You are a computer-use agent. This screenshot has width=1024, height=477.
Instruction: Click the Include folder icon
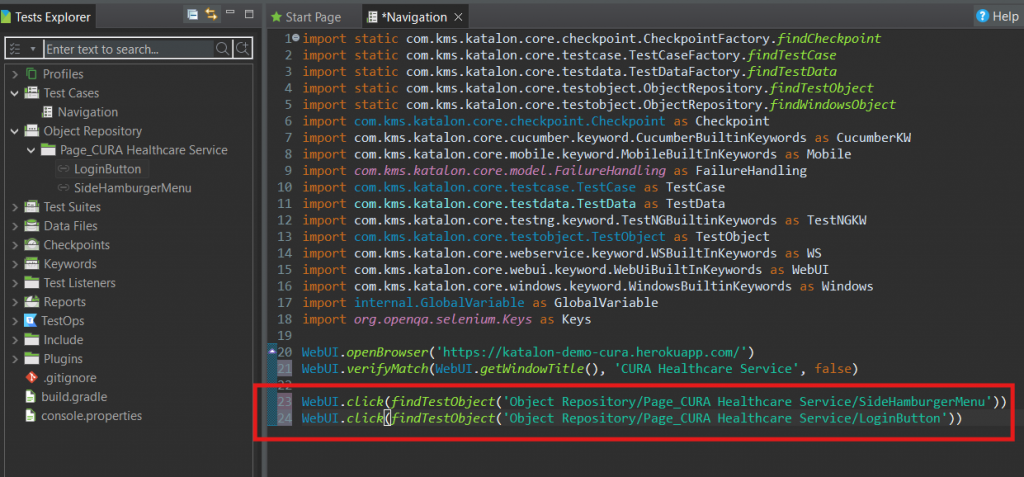[x=31, y=340]
